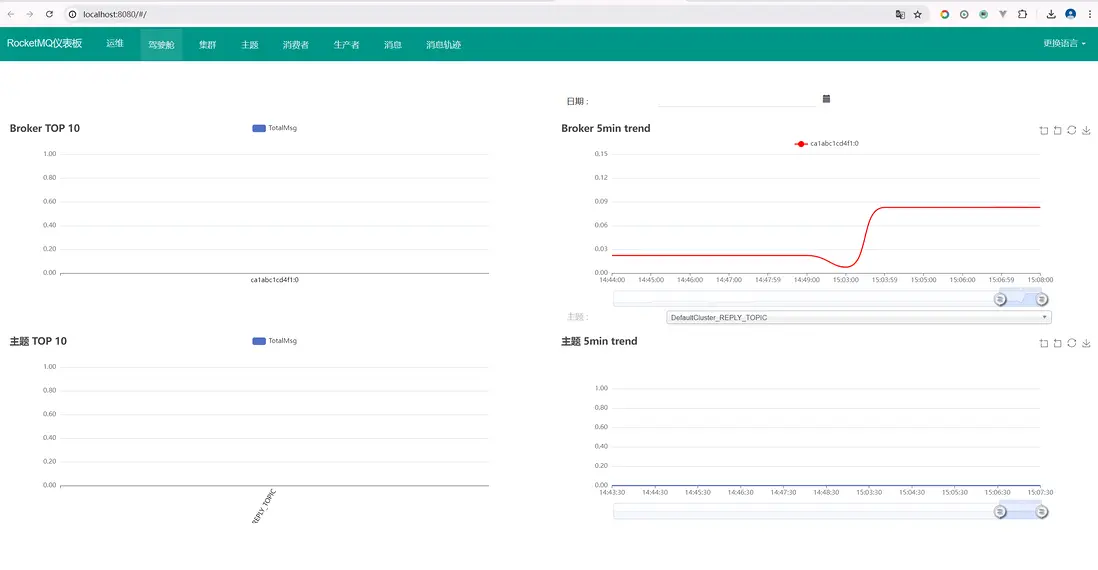Switch to the 主题 topic tab
Screen dimensions: 1098x570
(x=250, y=45)
